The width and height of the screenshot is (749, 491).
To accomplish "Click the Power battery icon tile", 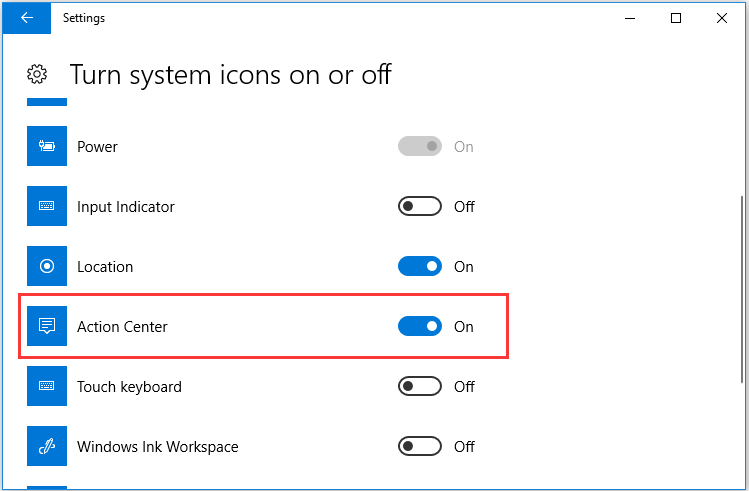I will (47, 146).
